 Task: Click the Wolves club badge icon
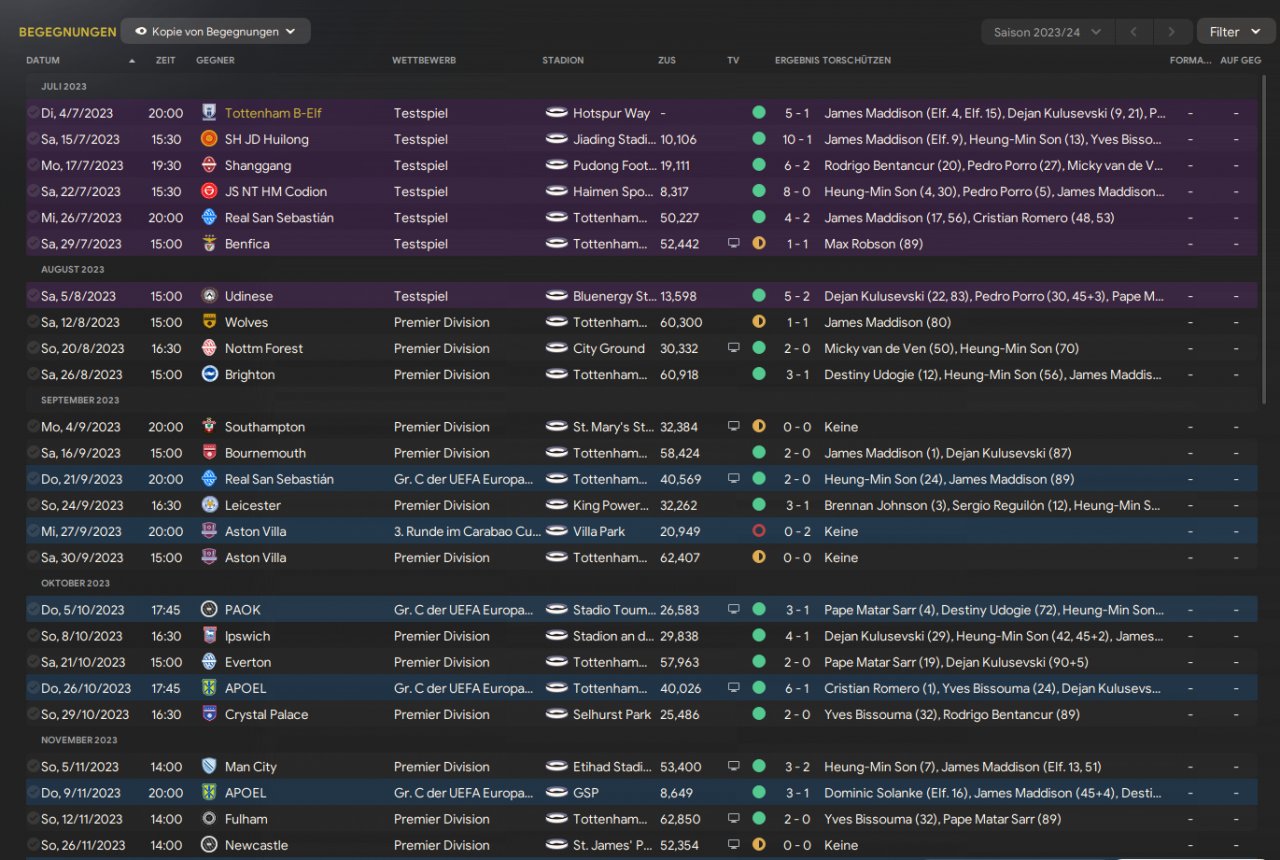(x=209, y=322)
